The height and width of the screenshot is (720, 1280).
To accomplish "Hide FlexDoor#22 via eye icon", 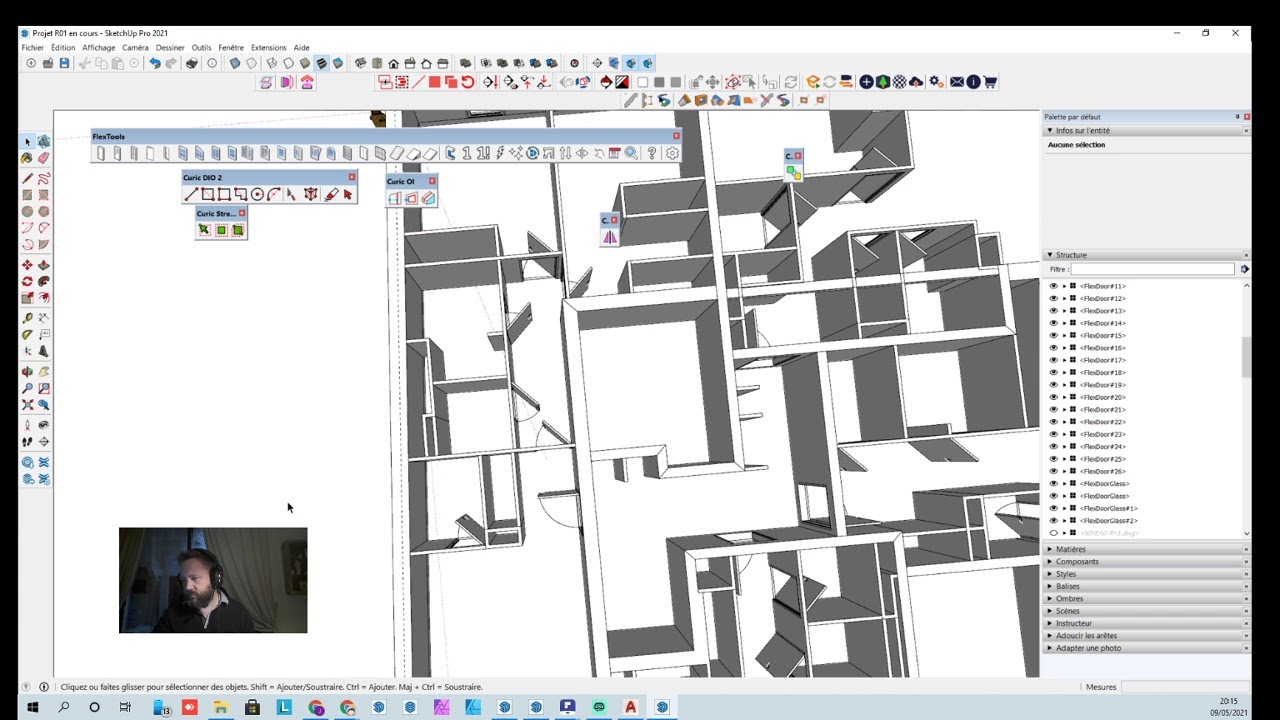I will [1053, 422].
